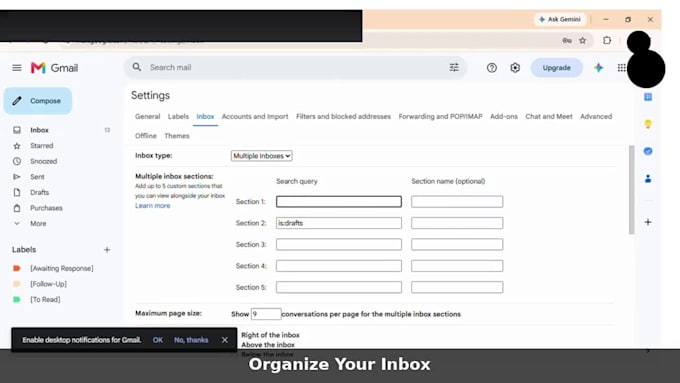Click Section 1 search query field
Viewport: 680px width, 383px height.
[339, 202]
